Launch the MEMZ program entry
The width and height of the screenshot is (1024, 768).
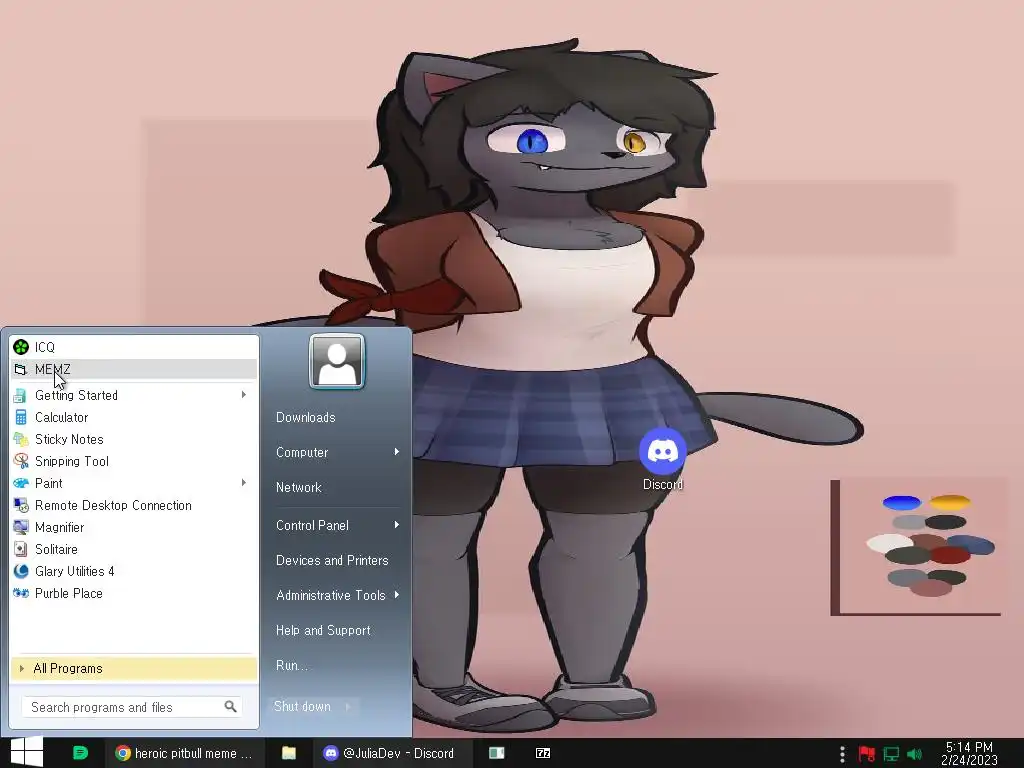pos(134,369)
